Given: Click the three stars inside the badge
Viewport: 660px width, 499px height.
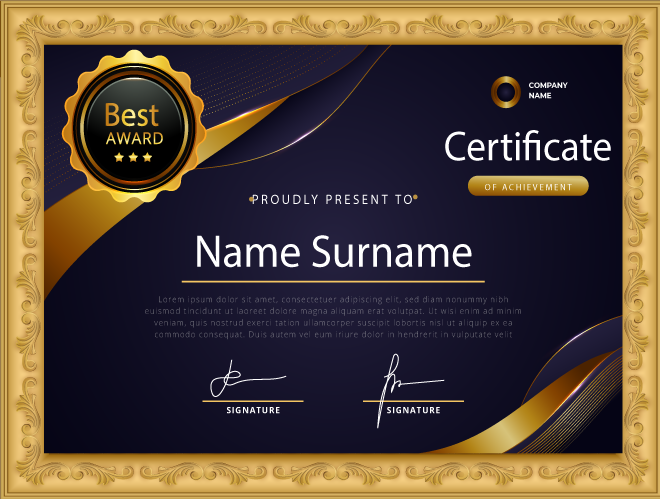Looking at the screenshot, I should [133, 157].
